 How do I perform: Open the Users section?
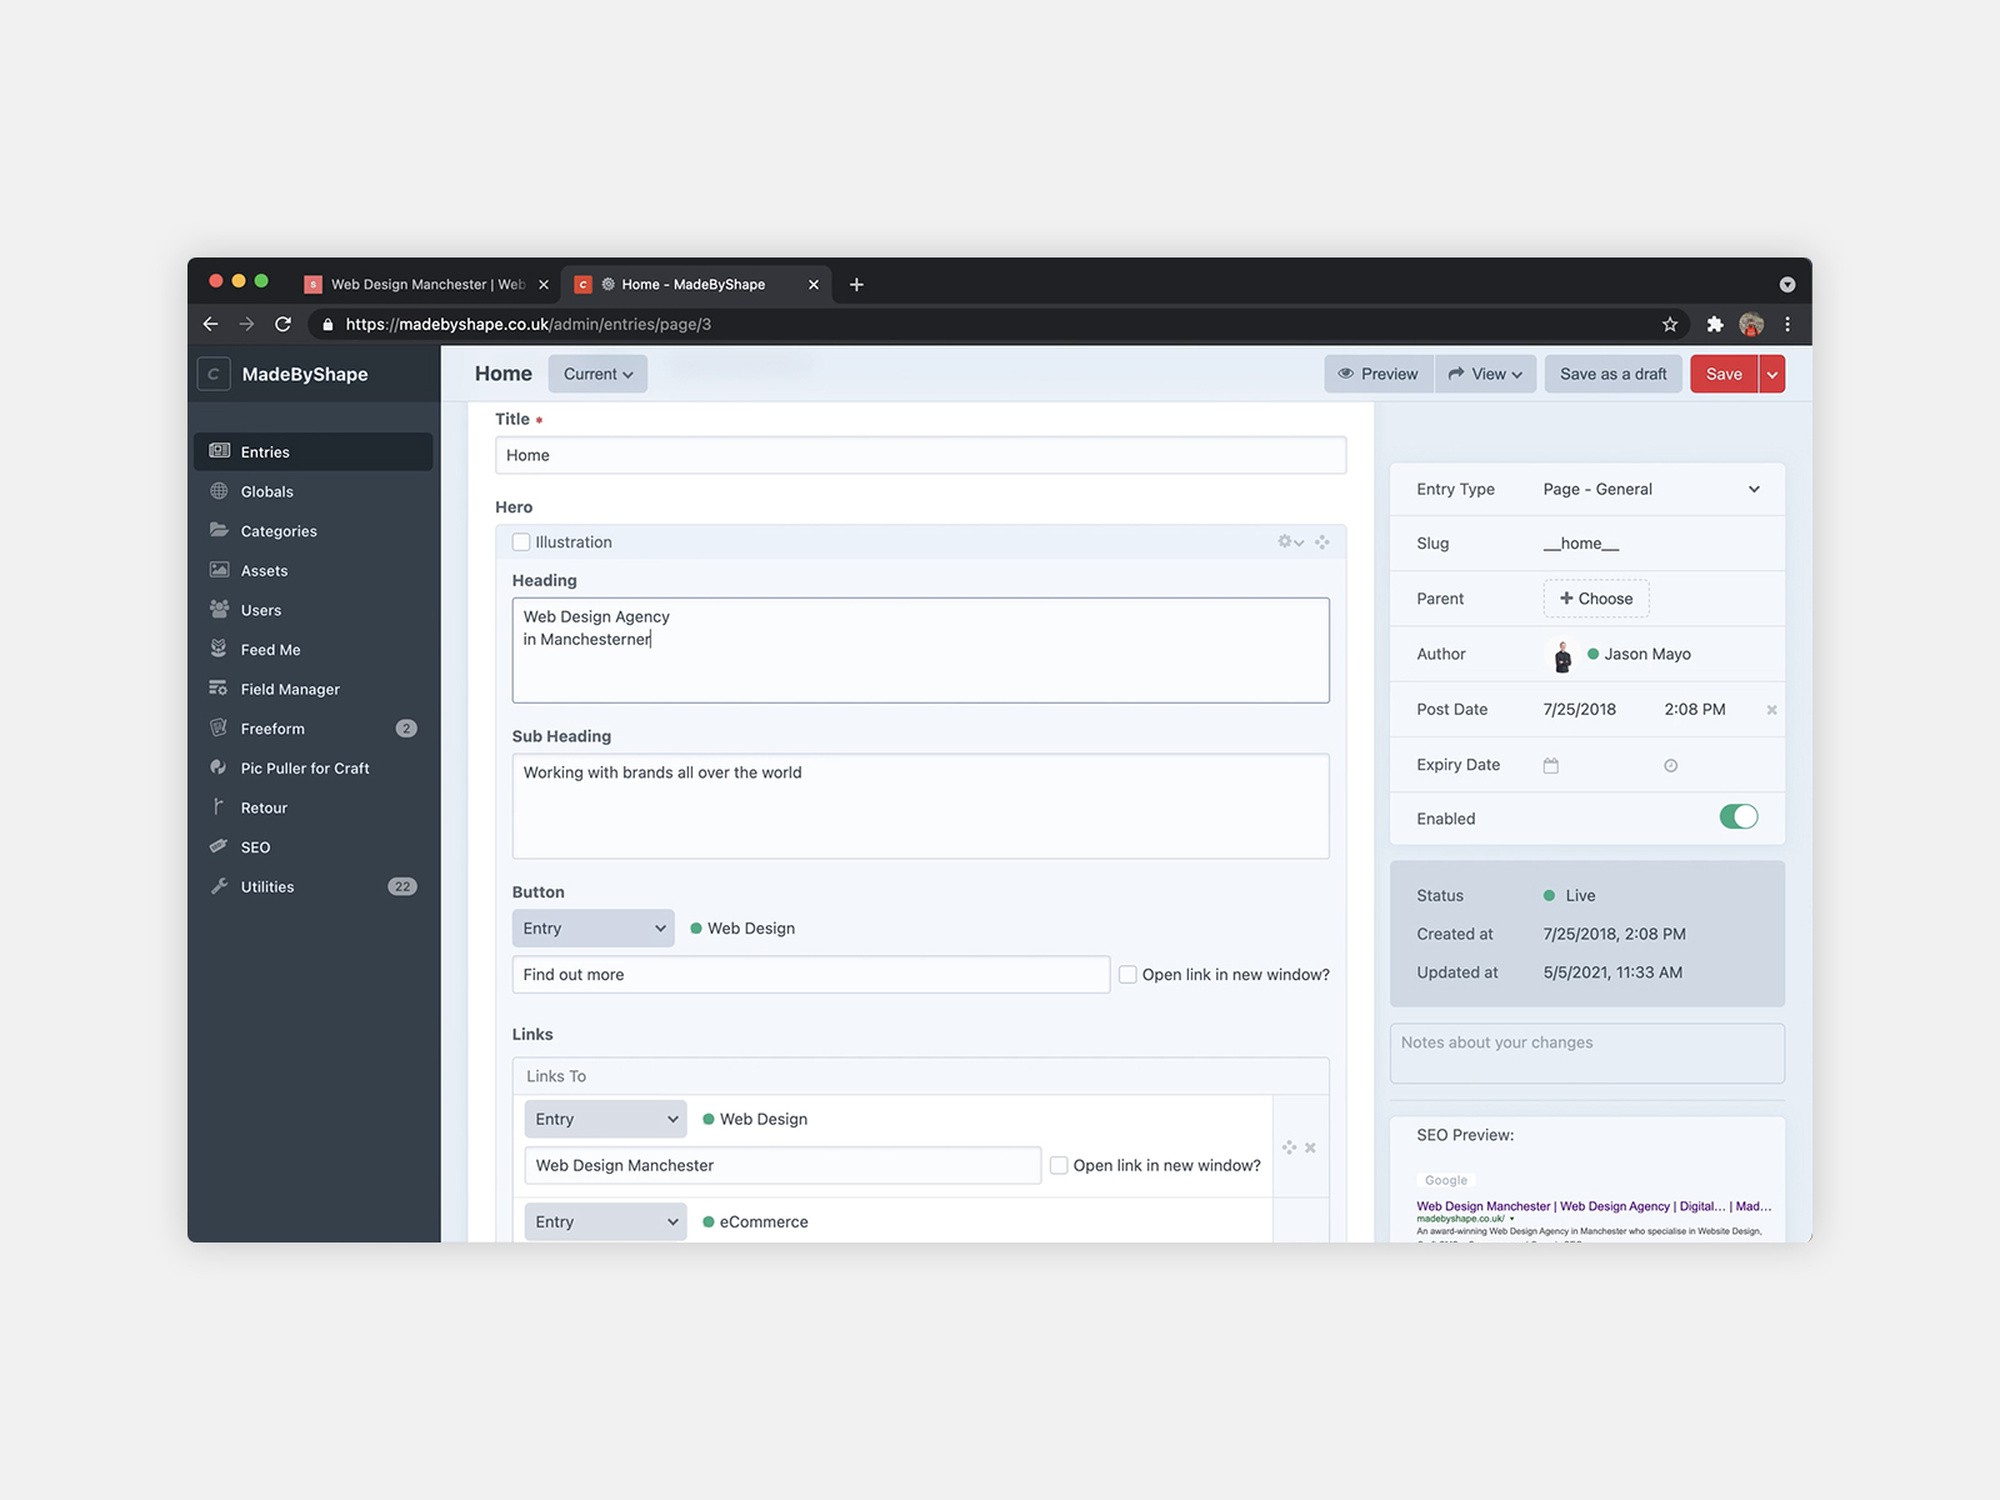click(x=260, y=609)
